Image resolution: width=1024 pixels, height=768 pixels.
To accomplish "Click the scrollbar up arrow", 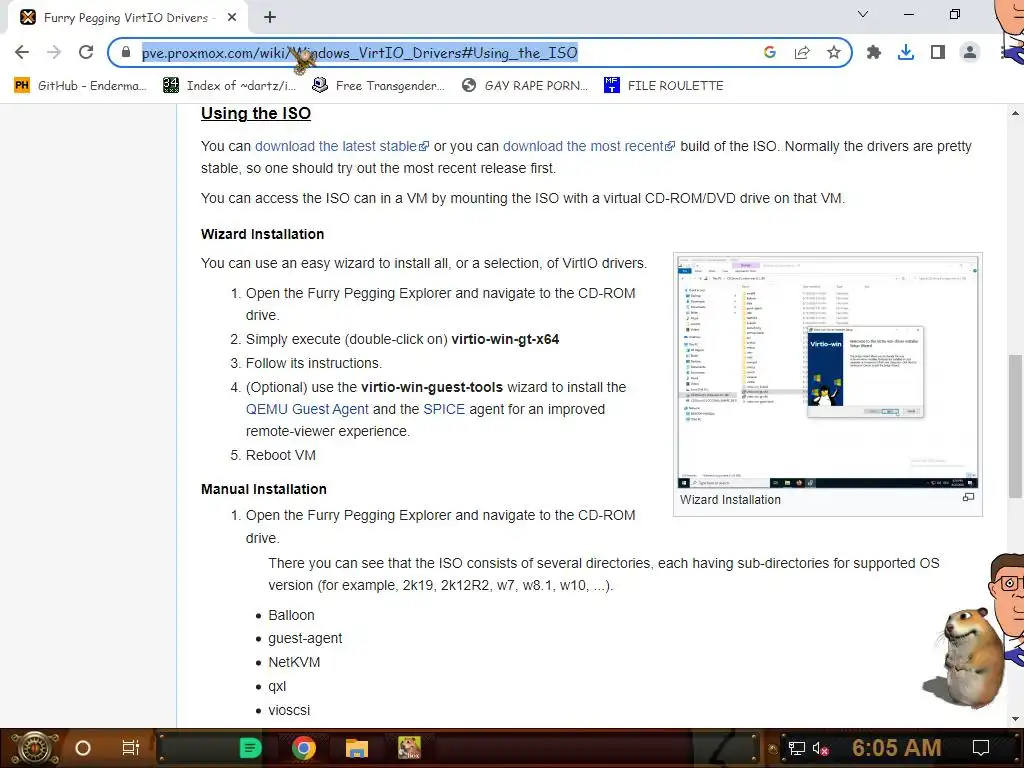I will pos(1015,113).
